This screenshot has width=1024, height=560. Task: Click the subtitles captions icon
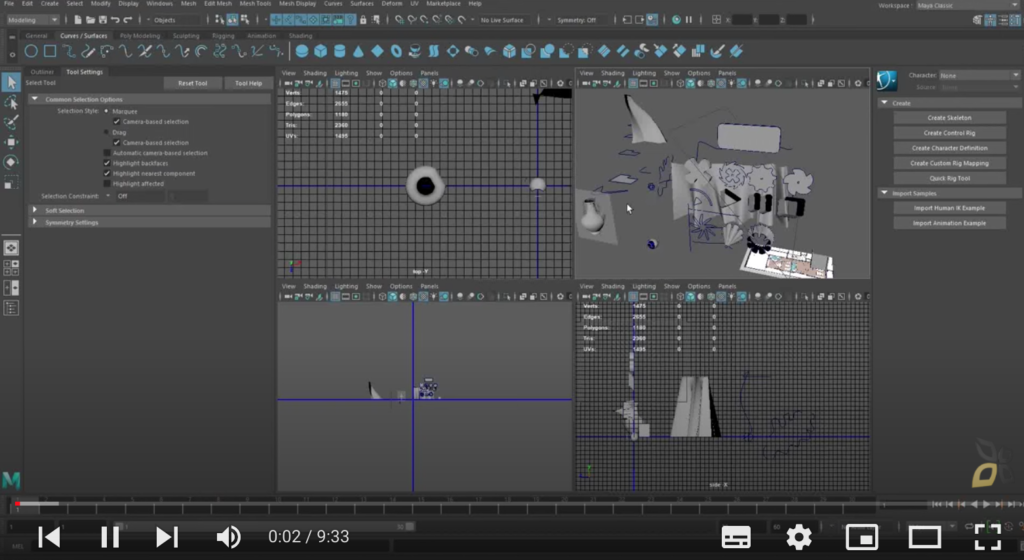736,537
